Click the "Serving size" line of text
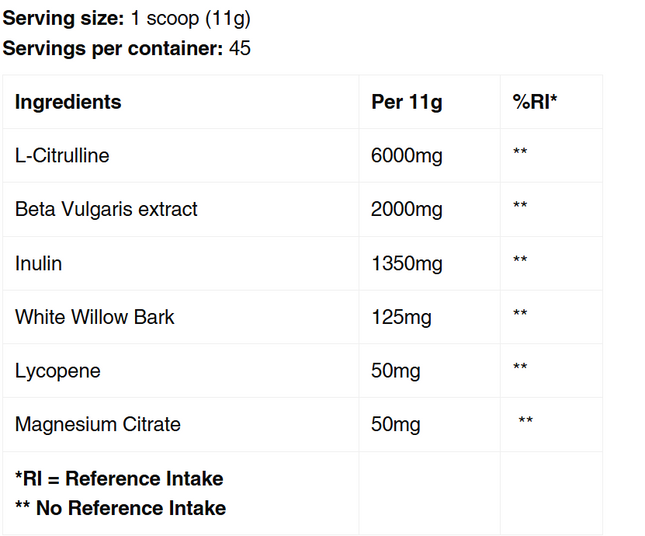The width and height of the screenshot is (645, 536). [x=127, y=19]
